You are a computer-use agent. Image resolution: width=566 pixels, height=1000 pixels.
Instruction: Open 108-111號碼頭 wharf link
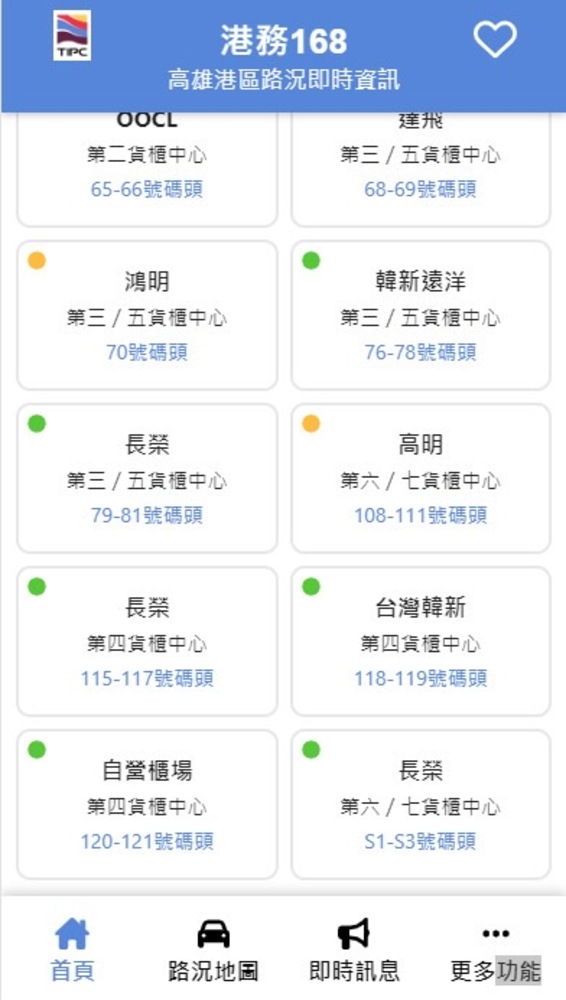421,515
